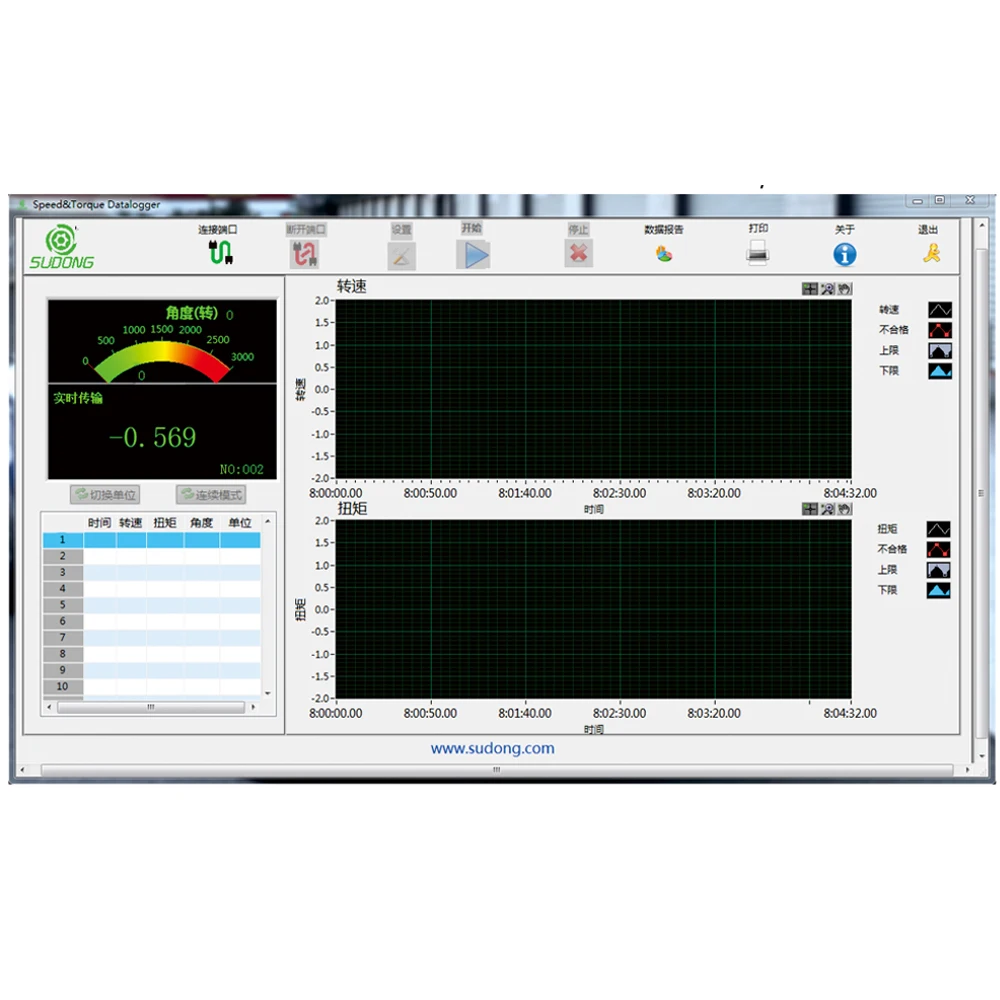Click the 时间 column header in table
Screen dimensions: 1000x1000
tap(99, 523)
